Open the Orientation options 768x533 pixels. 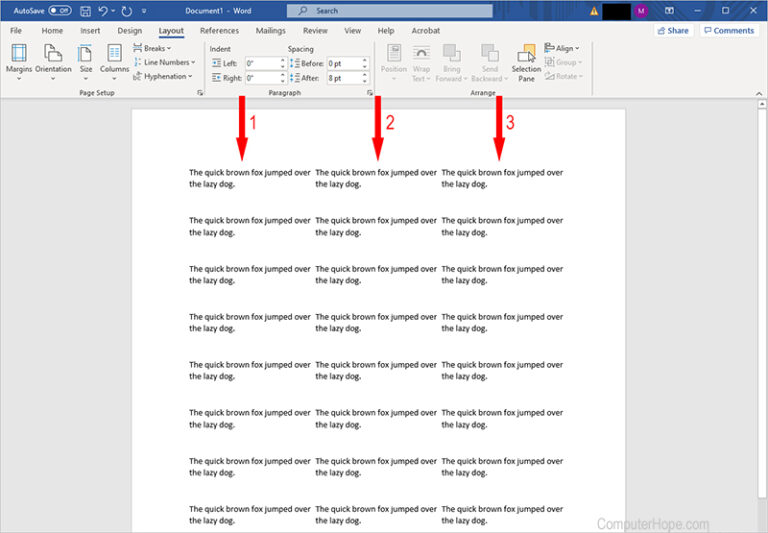tap(55, 60)
